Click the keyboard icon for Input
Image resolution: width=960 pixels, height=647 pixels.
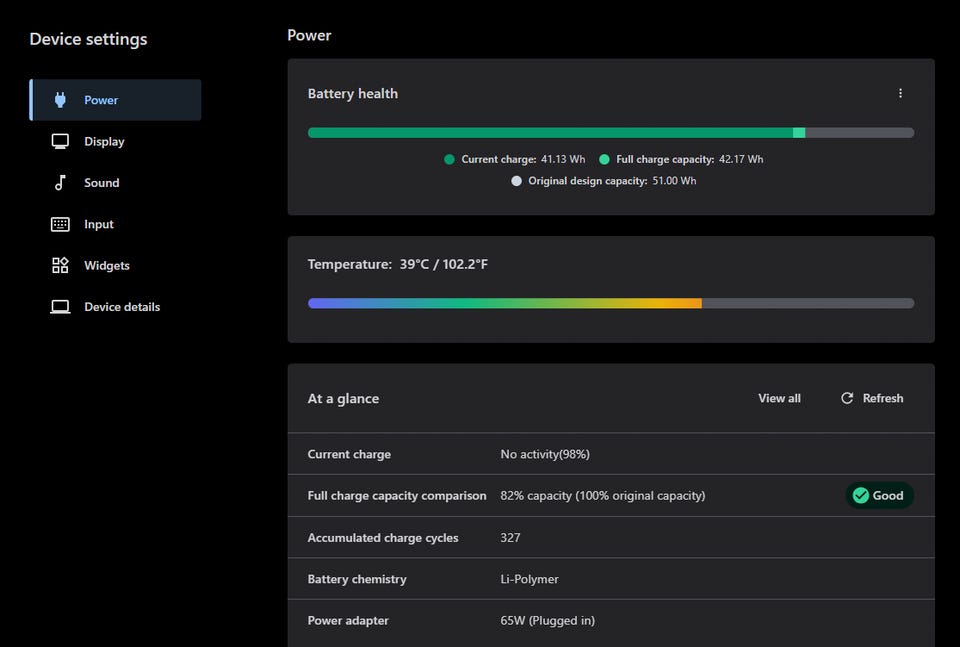60,224
